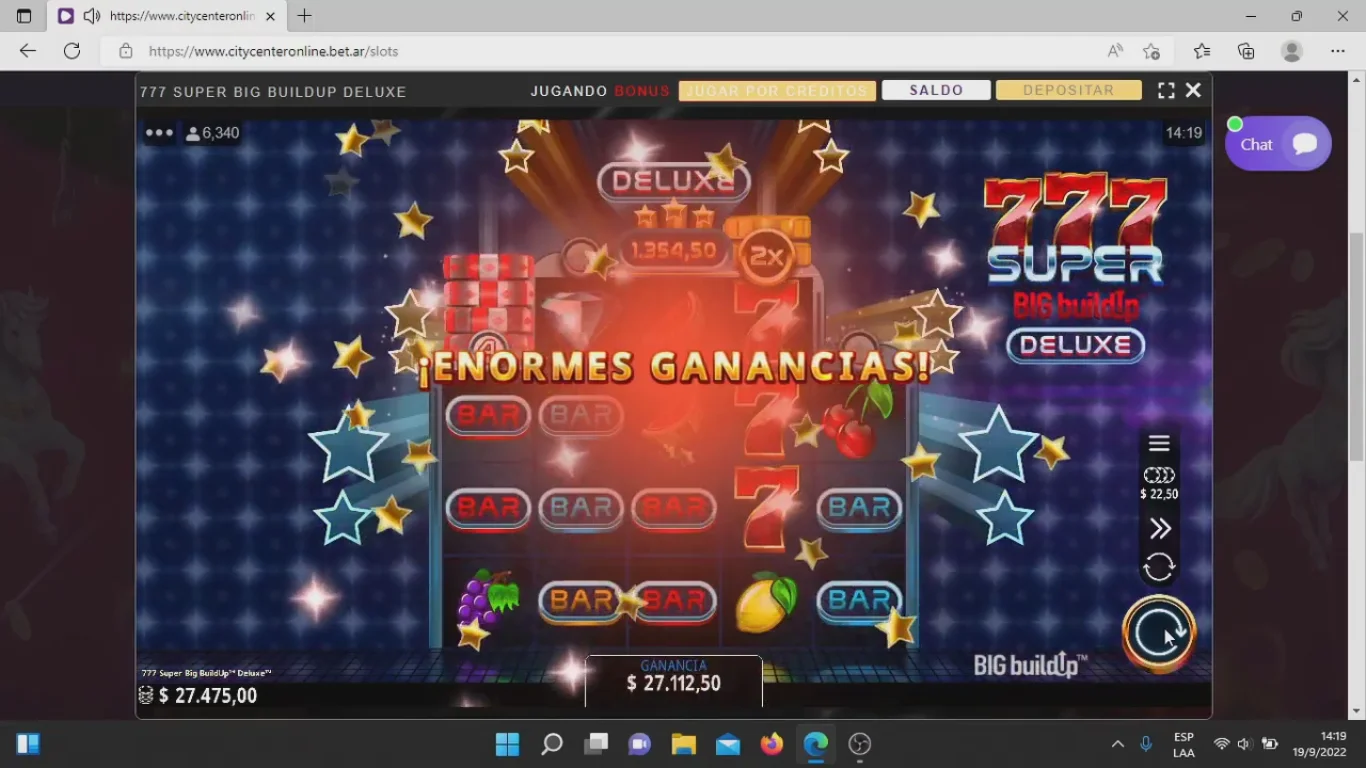Open the game hamburger menu
The width and height of the screenshot is (1366, 768).
click(1159, 443)
